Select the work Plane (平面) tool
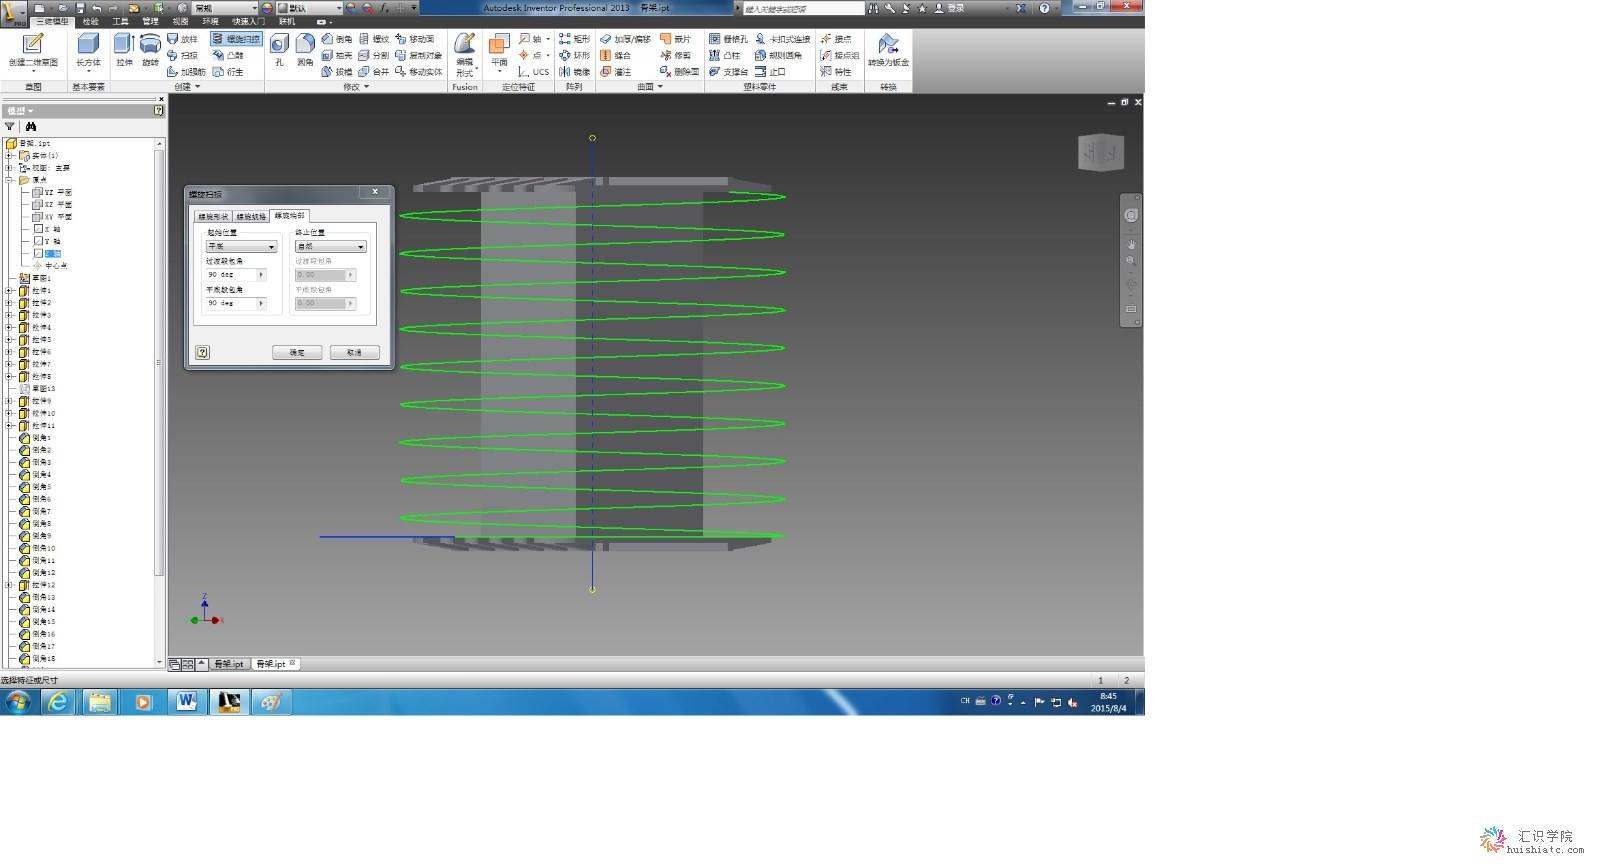The width and height of the screenshot is (1600, 864). click(x=499, y=50)
